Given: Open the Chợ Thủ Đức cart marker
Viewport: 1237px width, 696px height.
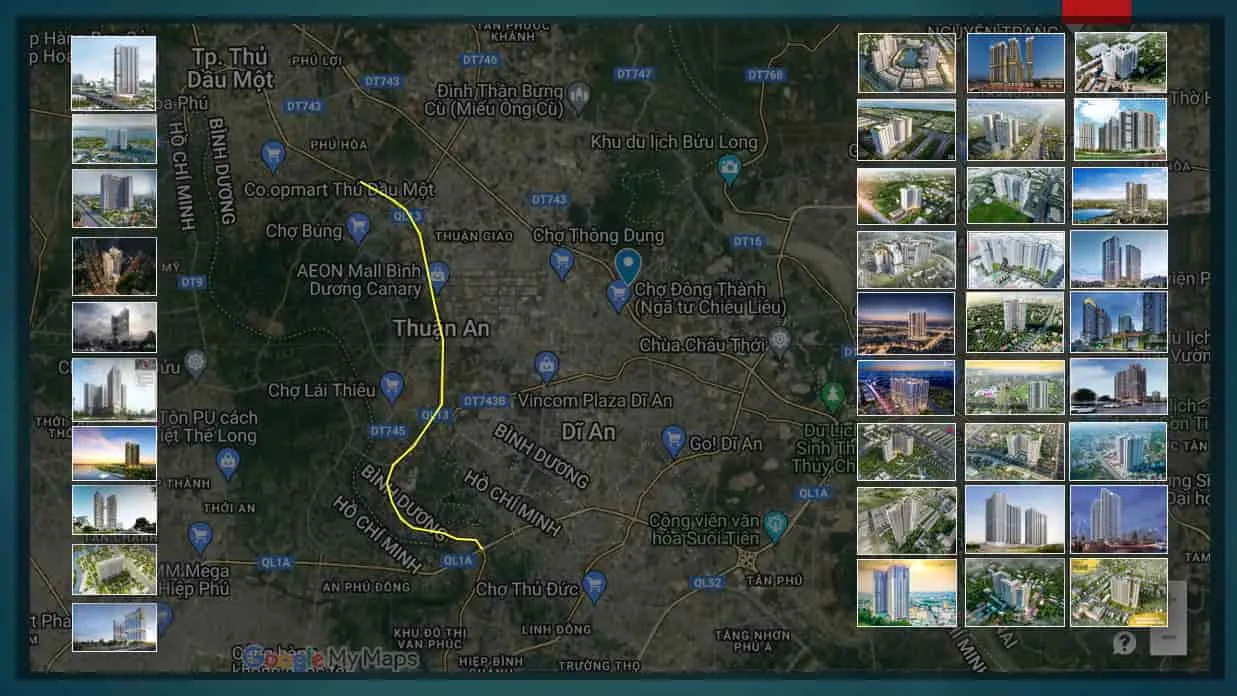Looking at the screenshot, I should [x=595, y=584].
